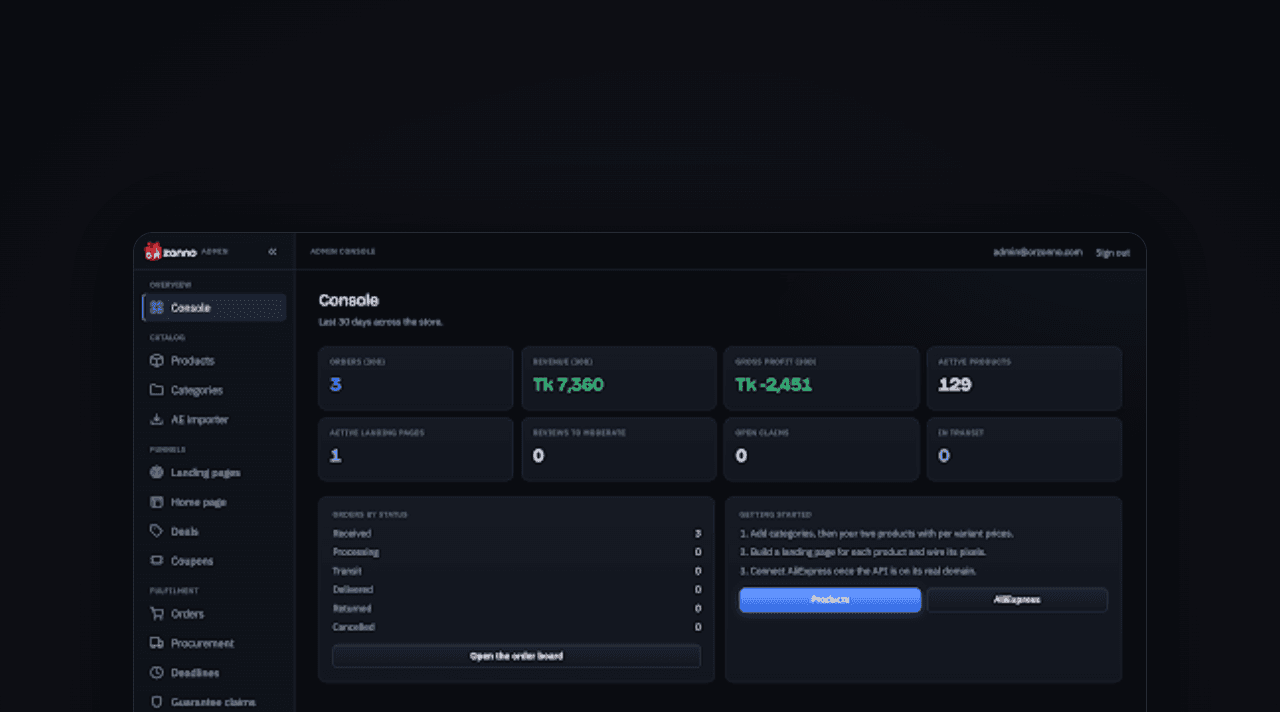Click the Build a landing page step

(x=863, y=552)
